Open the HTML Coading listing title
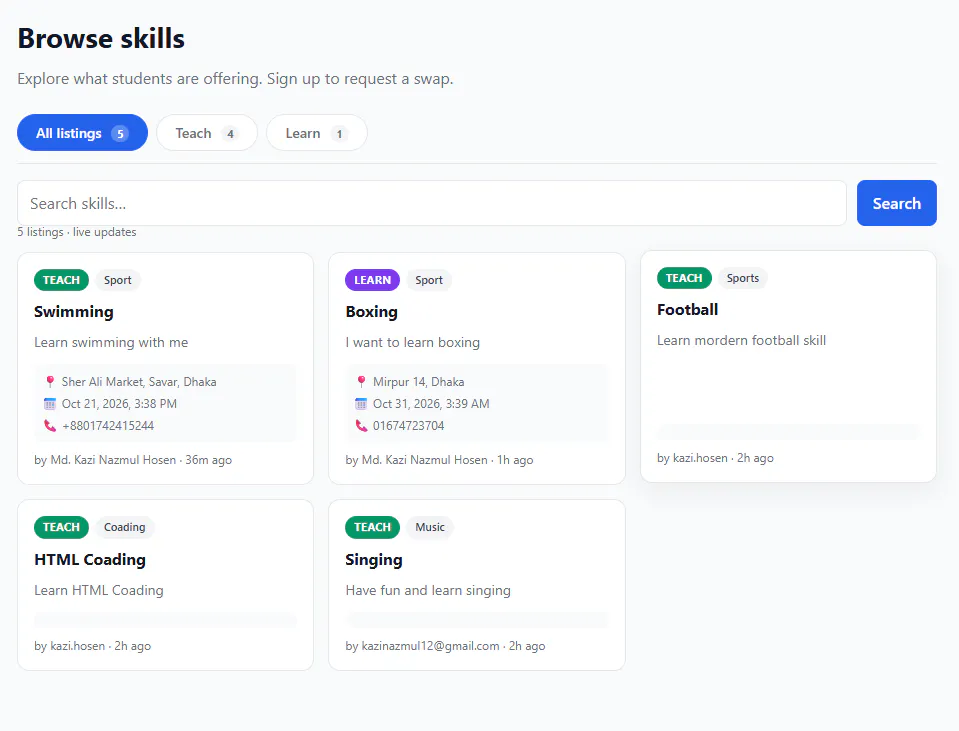This screenshot has width=959, height=731. [x=90, y=560]
